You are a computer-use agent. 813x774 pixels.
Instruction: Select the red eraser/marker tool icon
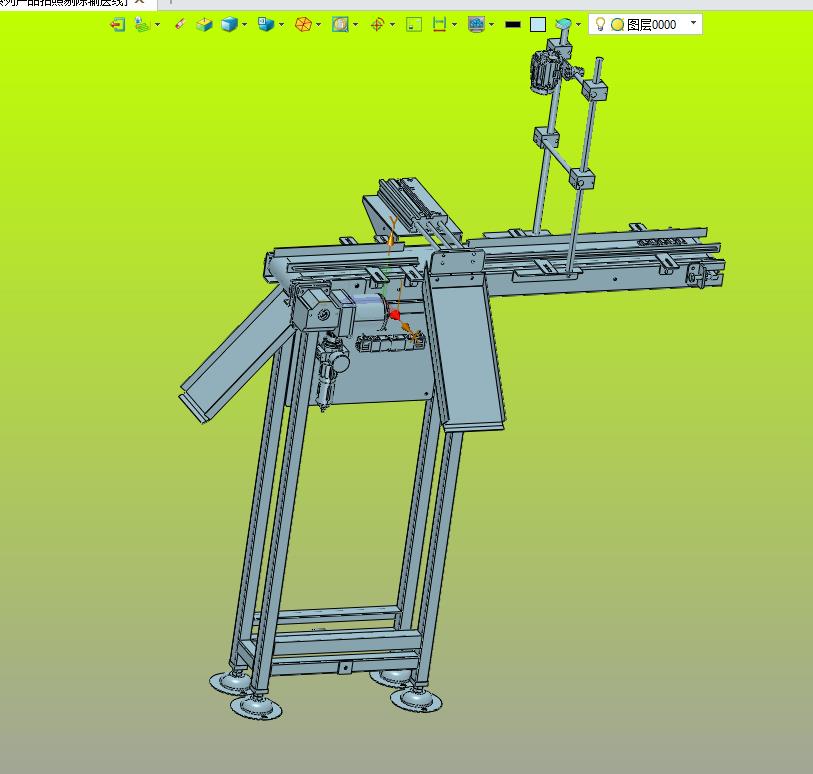180,24
